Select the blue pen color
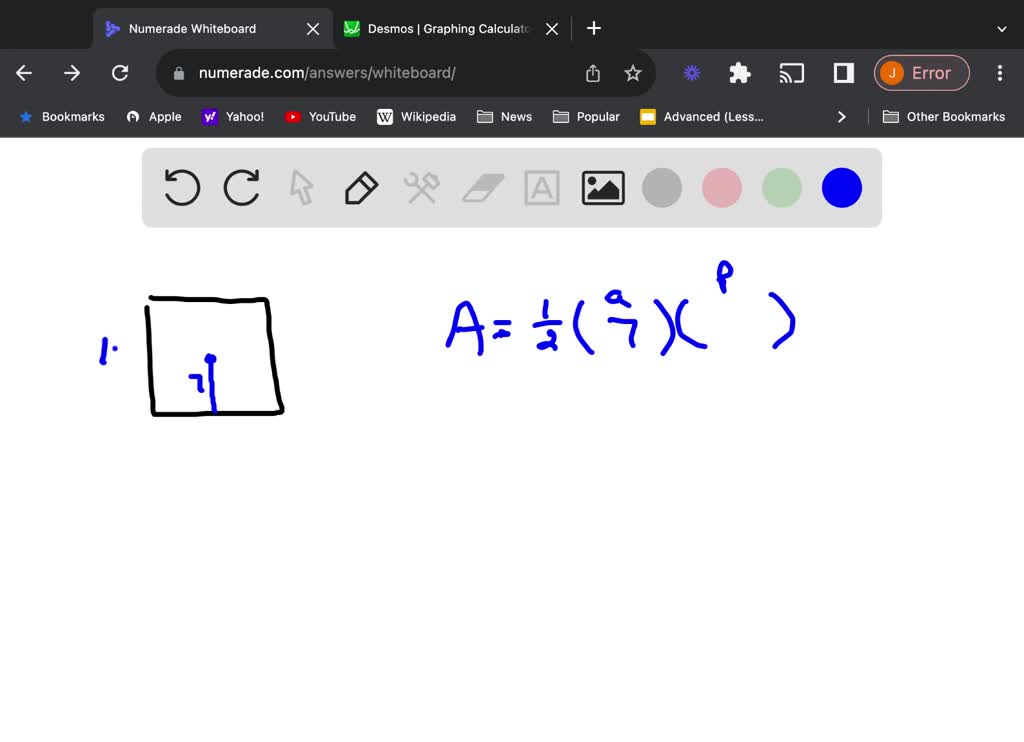The height and width of the screenshot is (742, 1024). click(x=841, y=187)
